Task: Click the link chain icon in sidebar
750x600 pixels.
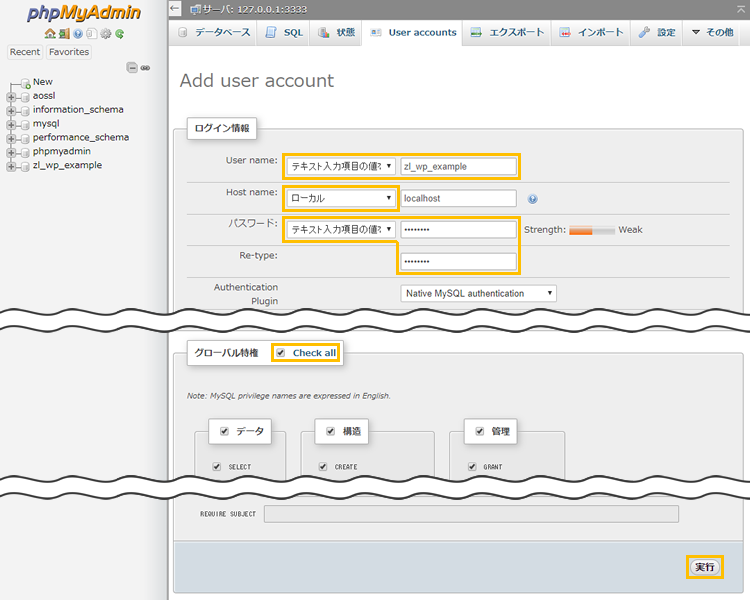Action: pyautogui.click(x=145, y=67)
